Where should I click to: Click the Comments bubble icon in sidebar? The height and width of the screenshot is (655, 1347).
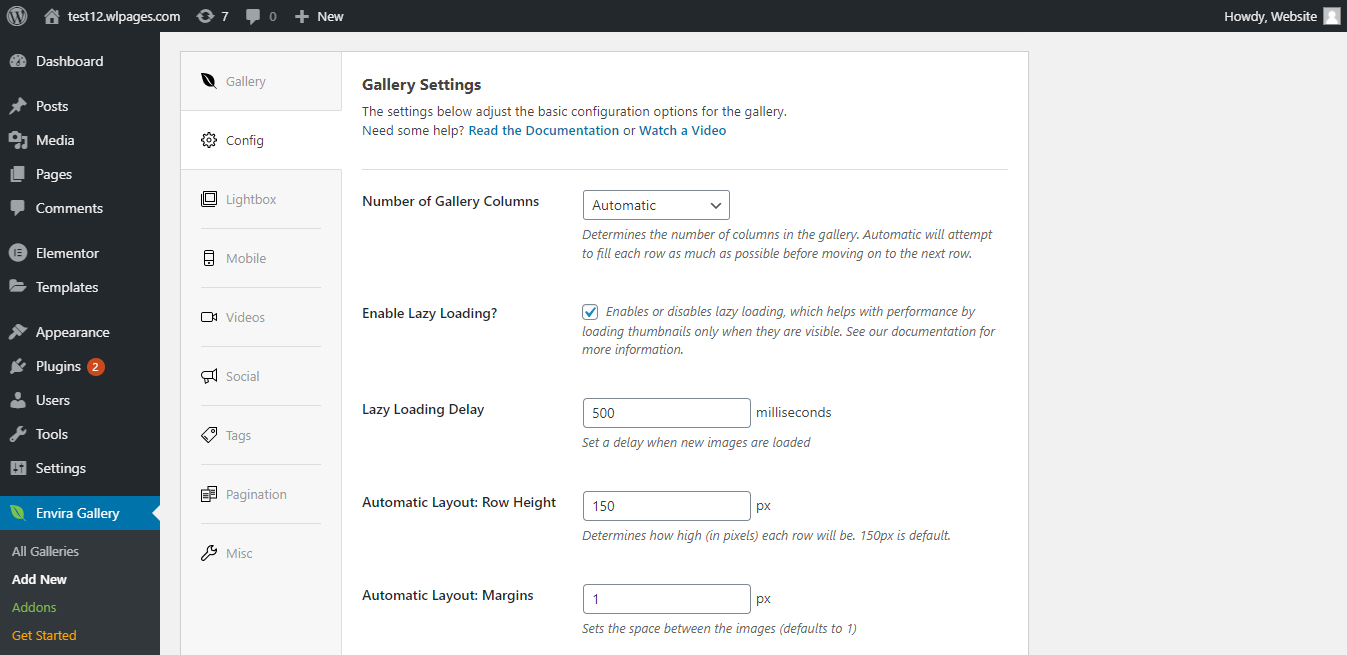(18, 208)
